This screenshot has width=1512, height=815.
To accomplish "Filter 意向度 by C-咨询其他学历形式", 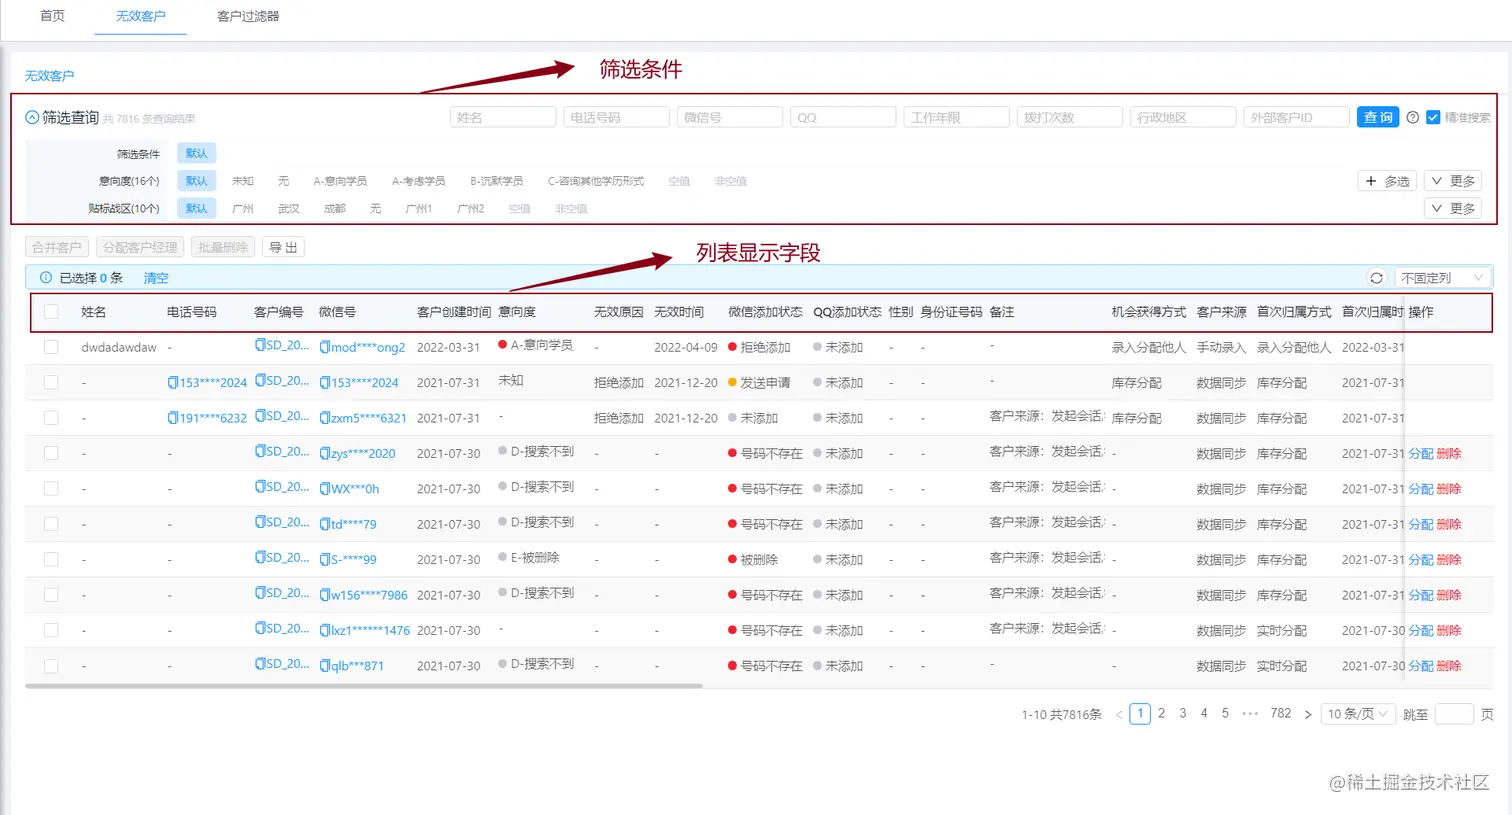I will [596, 181].
